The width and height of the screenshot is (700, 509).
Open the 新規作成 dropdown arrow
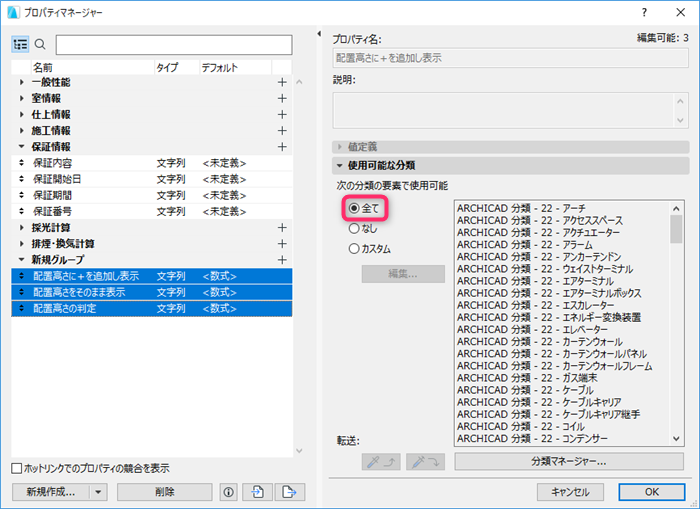coord(98,492)
